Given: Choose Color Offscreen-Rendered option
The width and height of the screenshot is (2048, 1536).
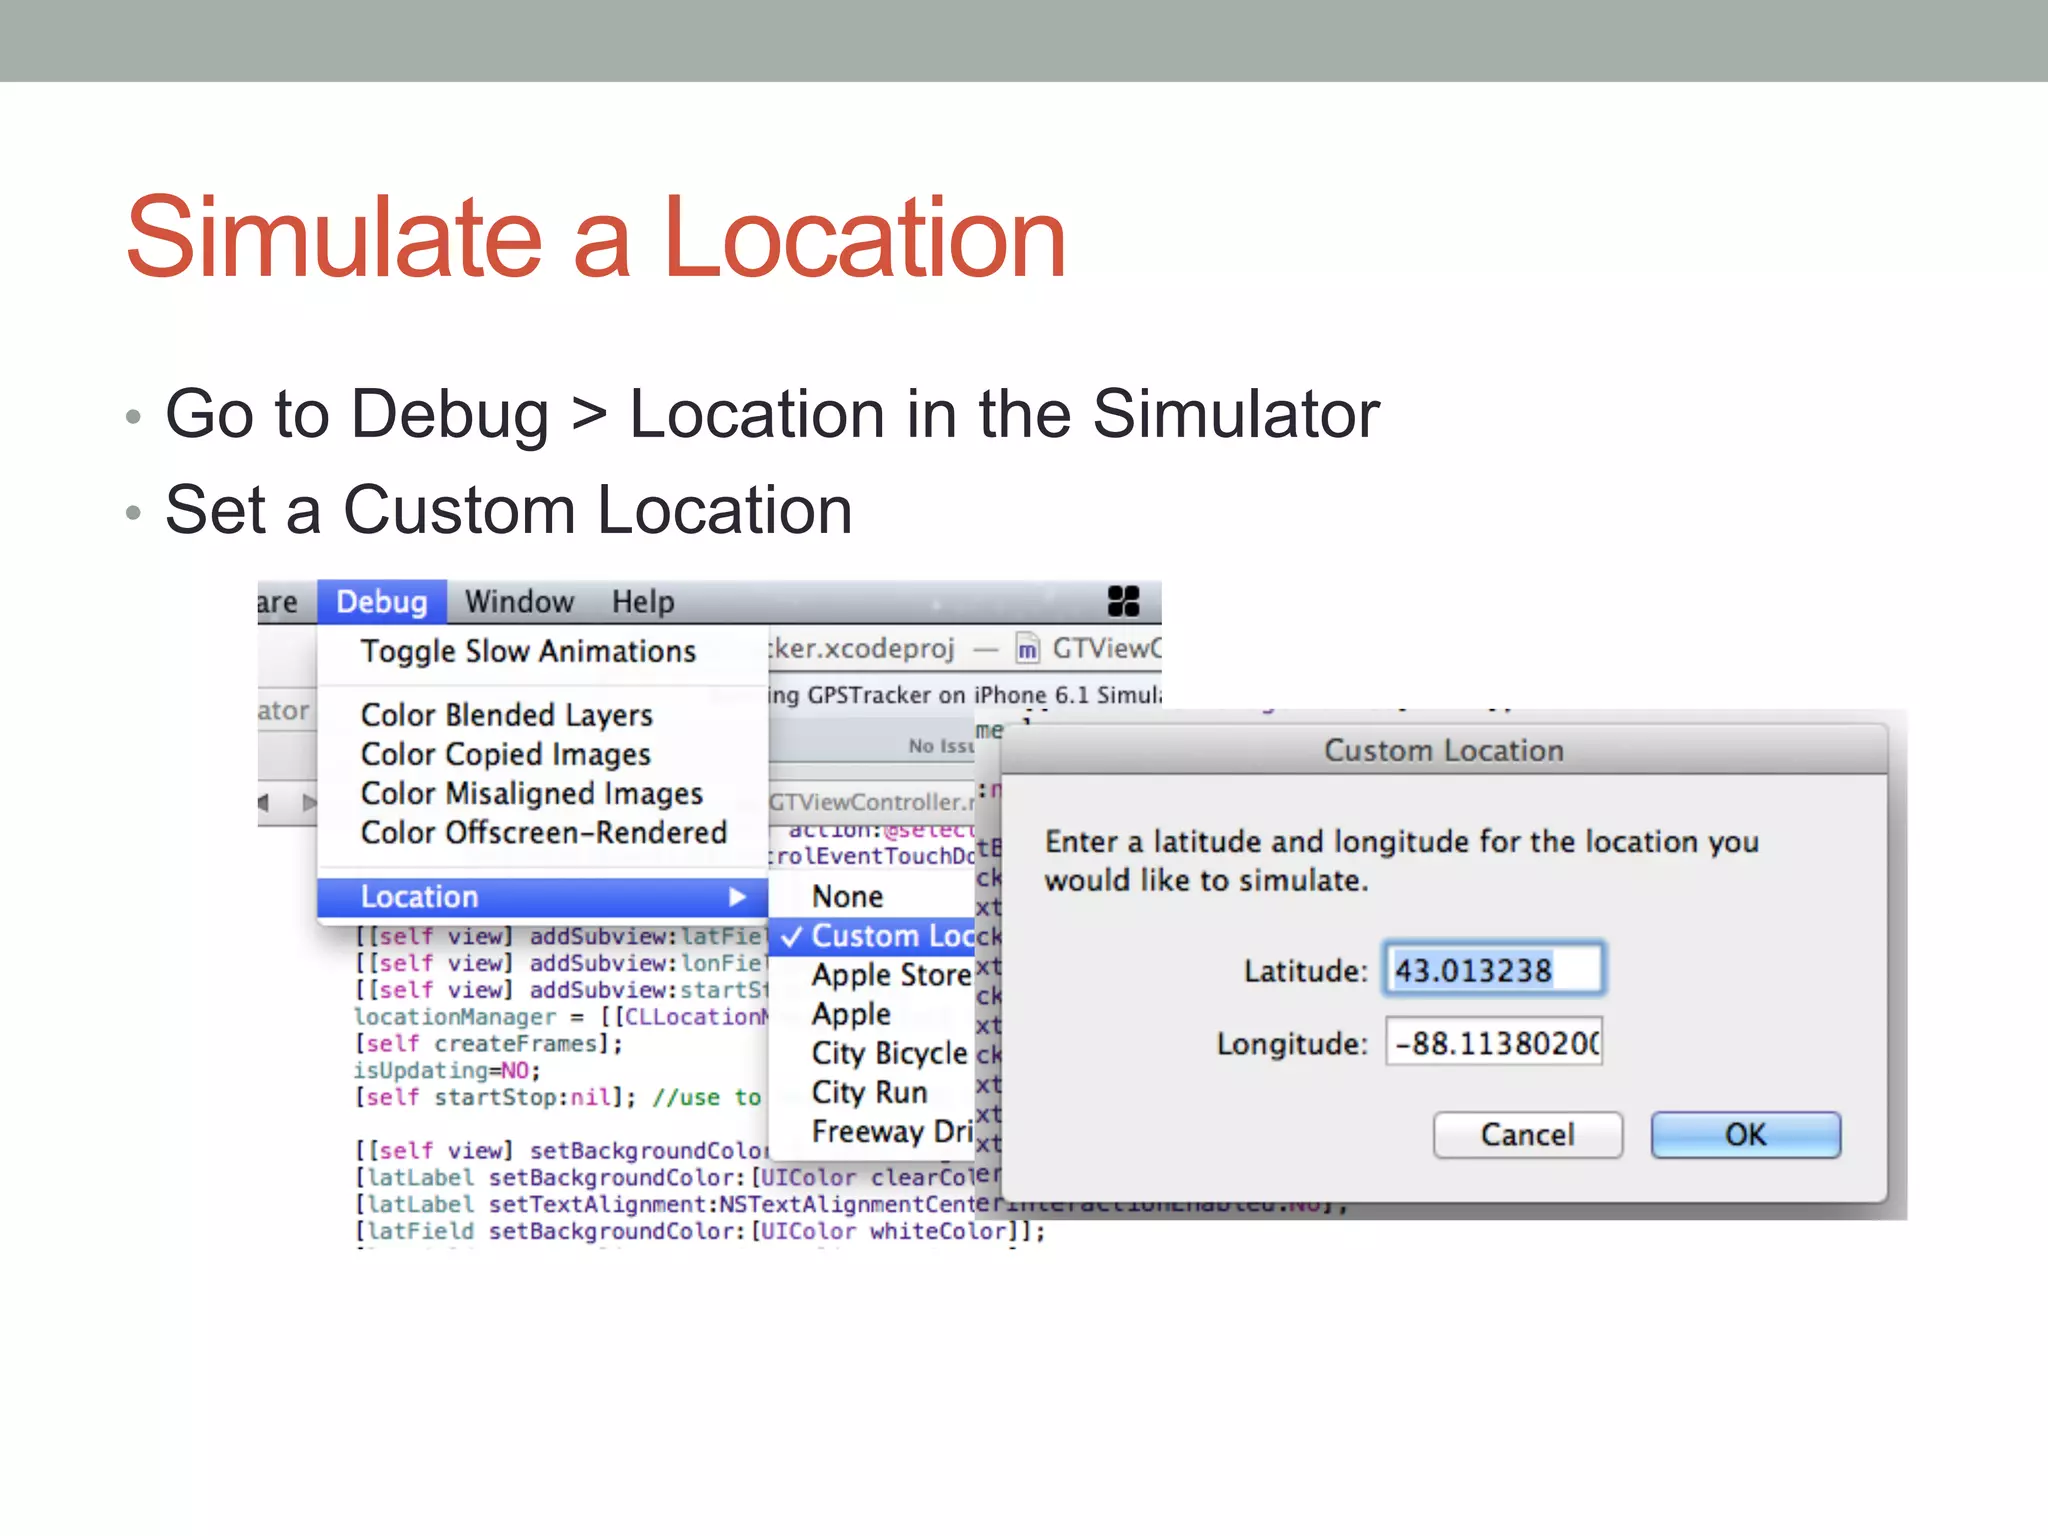Looking at the screenshot, I should 544,832.
